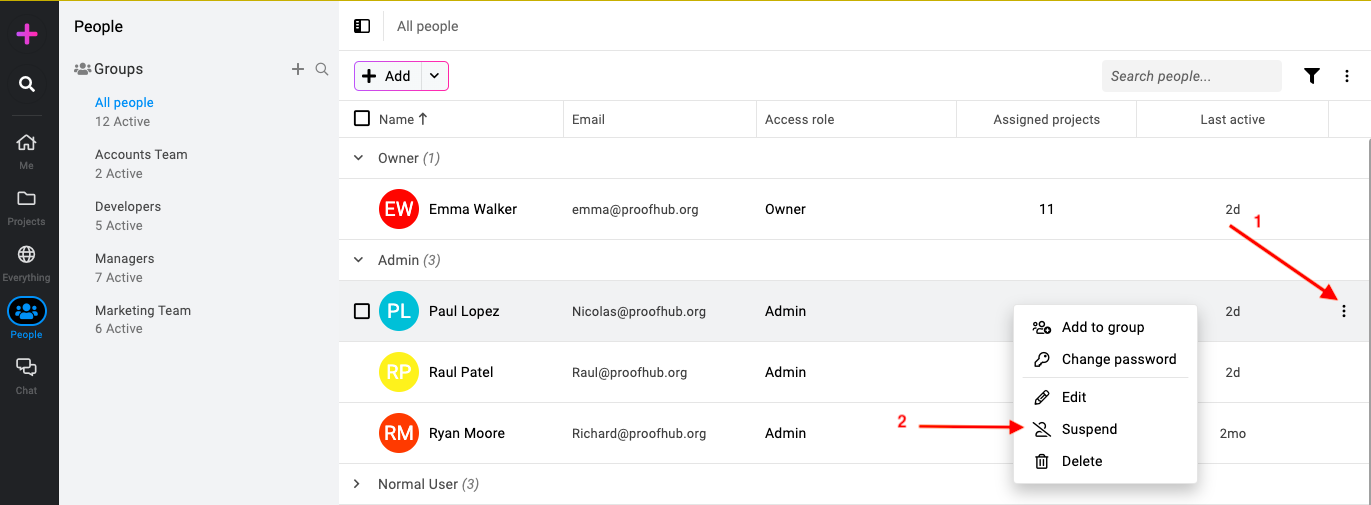The image size is (1371, 505).
Task: Click the pink plus quick-add icon
Action: [27, 34]
